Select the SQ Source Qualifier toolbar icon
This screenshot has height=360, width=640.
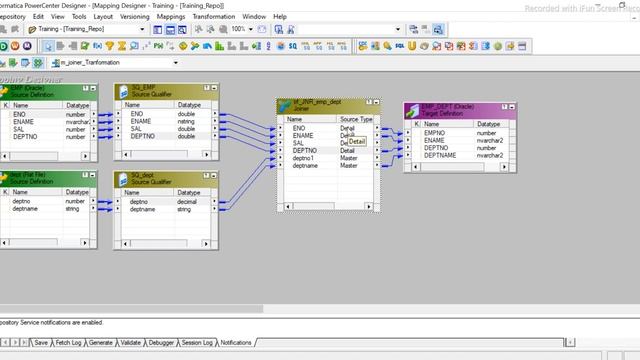click(293, 46)
